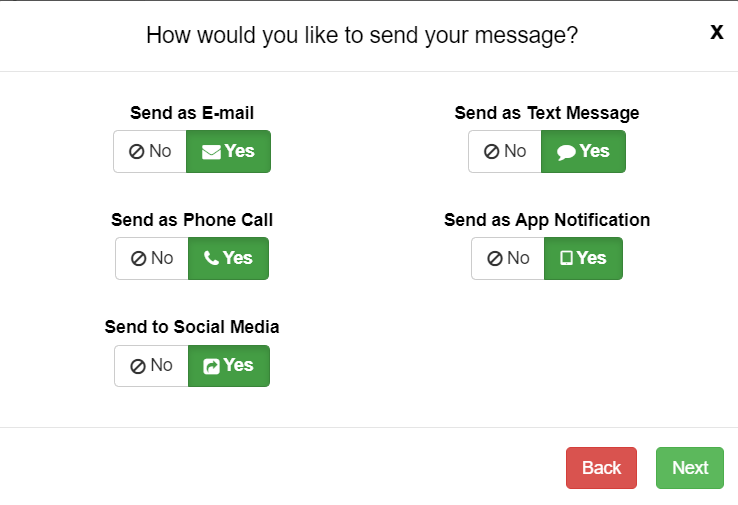Close the dialog with the X

click(716, 32)
